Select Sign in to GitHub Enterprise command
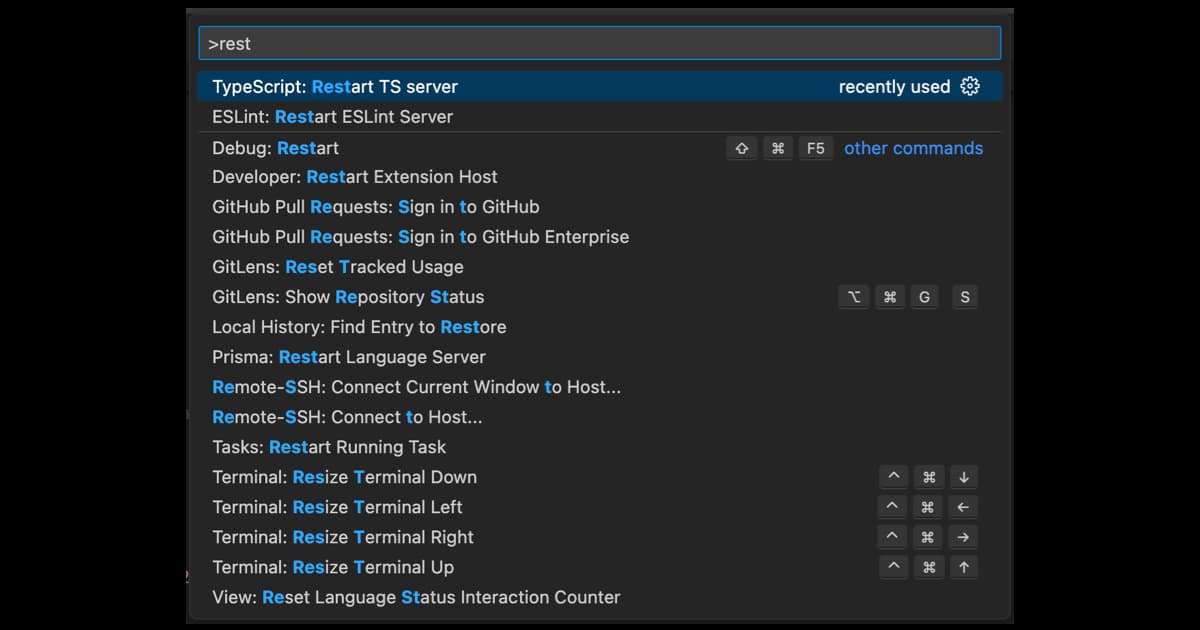1200x630 pixels. coord(600,237)
